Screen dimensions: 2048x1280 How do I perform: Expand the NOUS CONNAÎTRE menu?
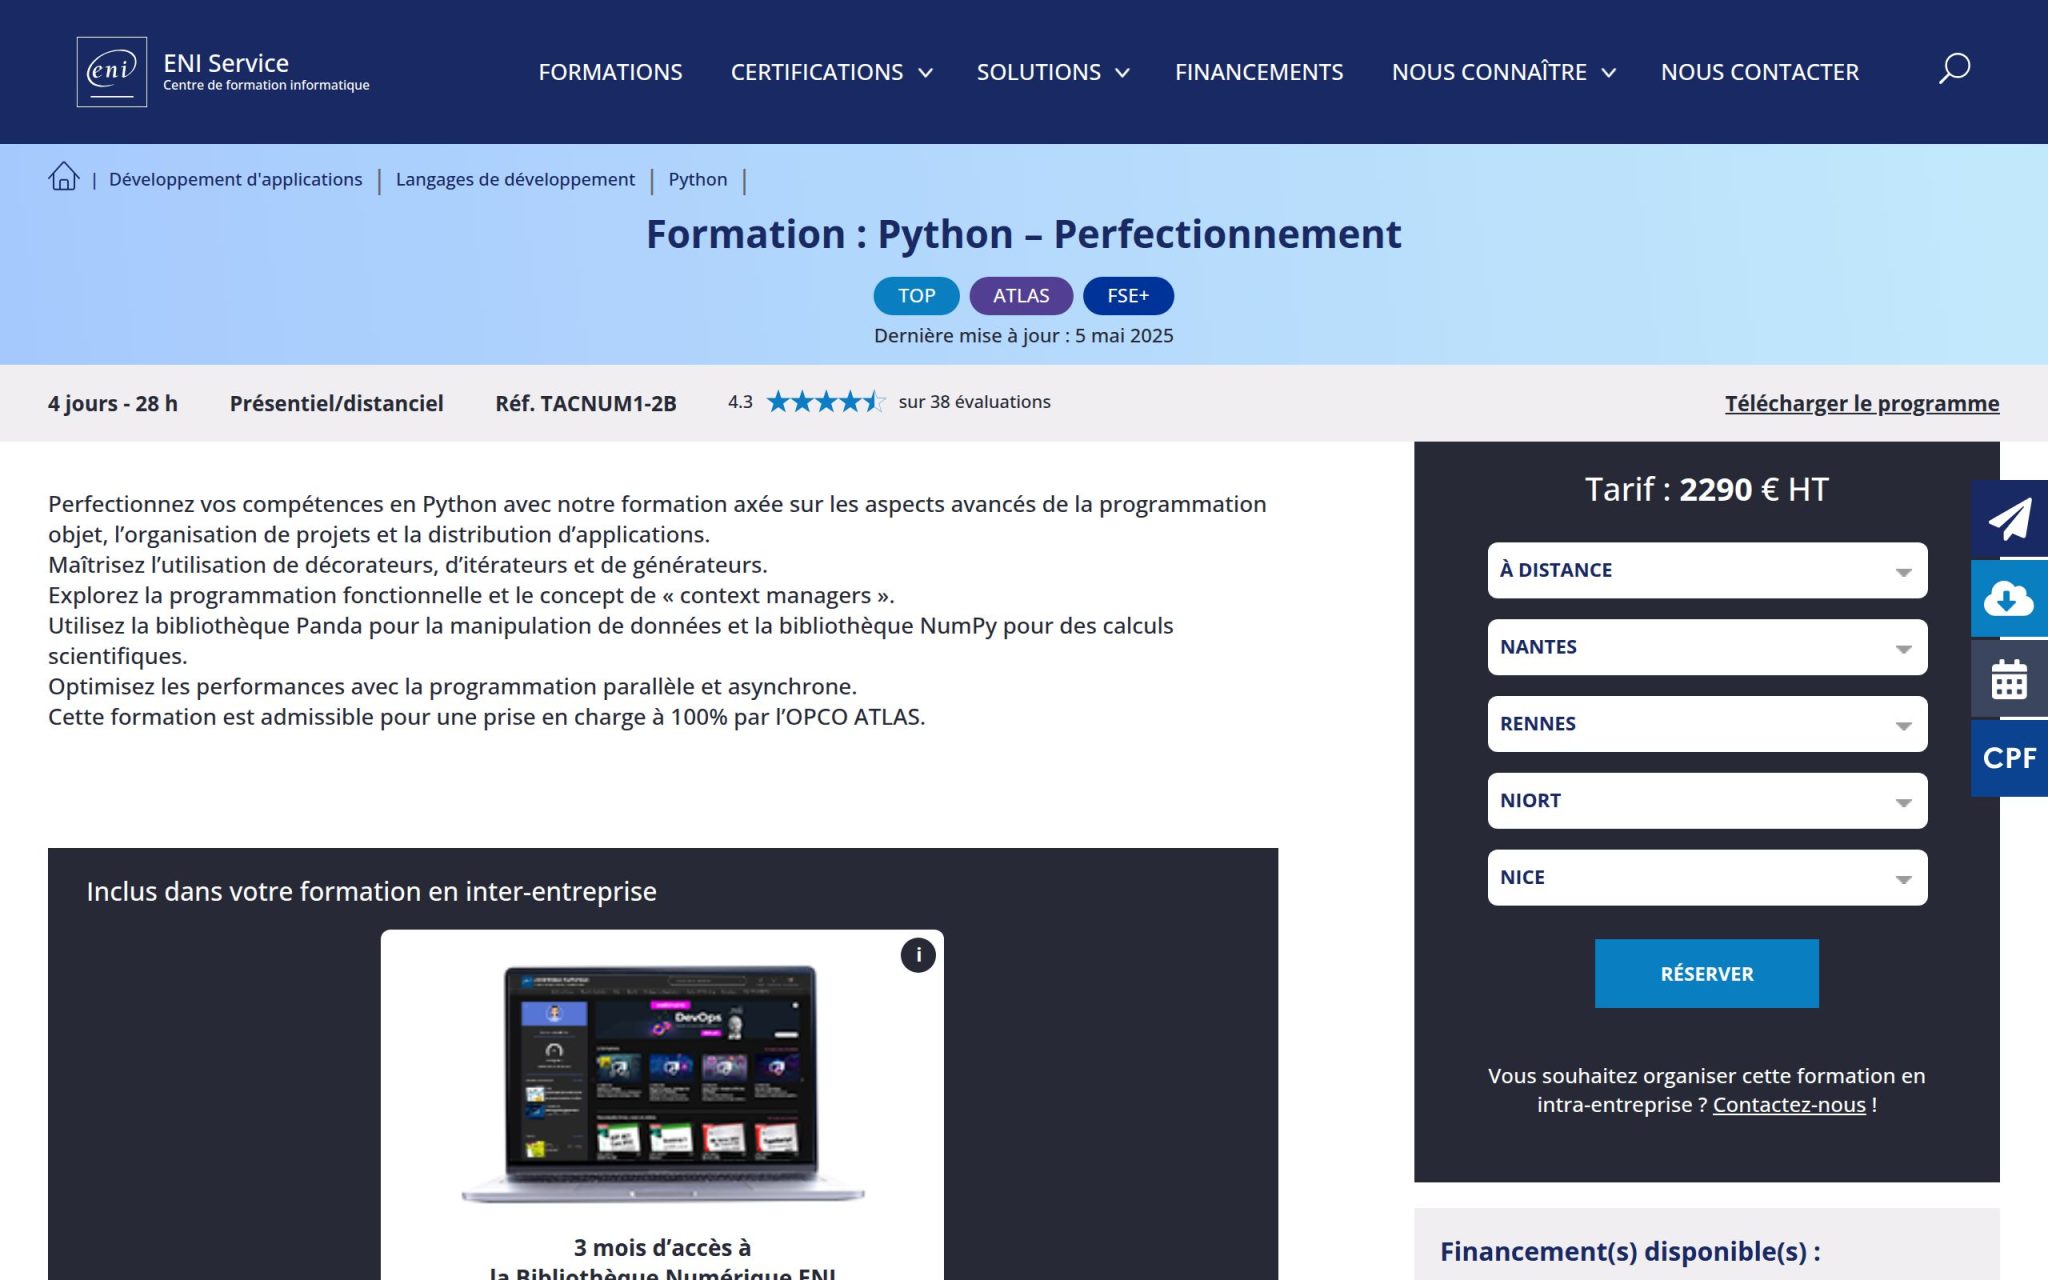1503,72
